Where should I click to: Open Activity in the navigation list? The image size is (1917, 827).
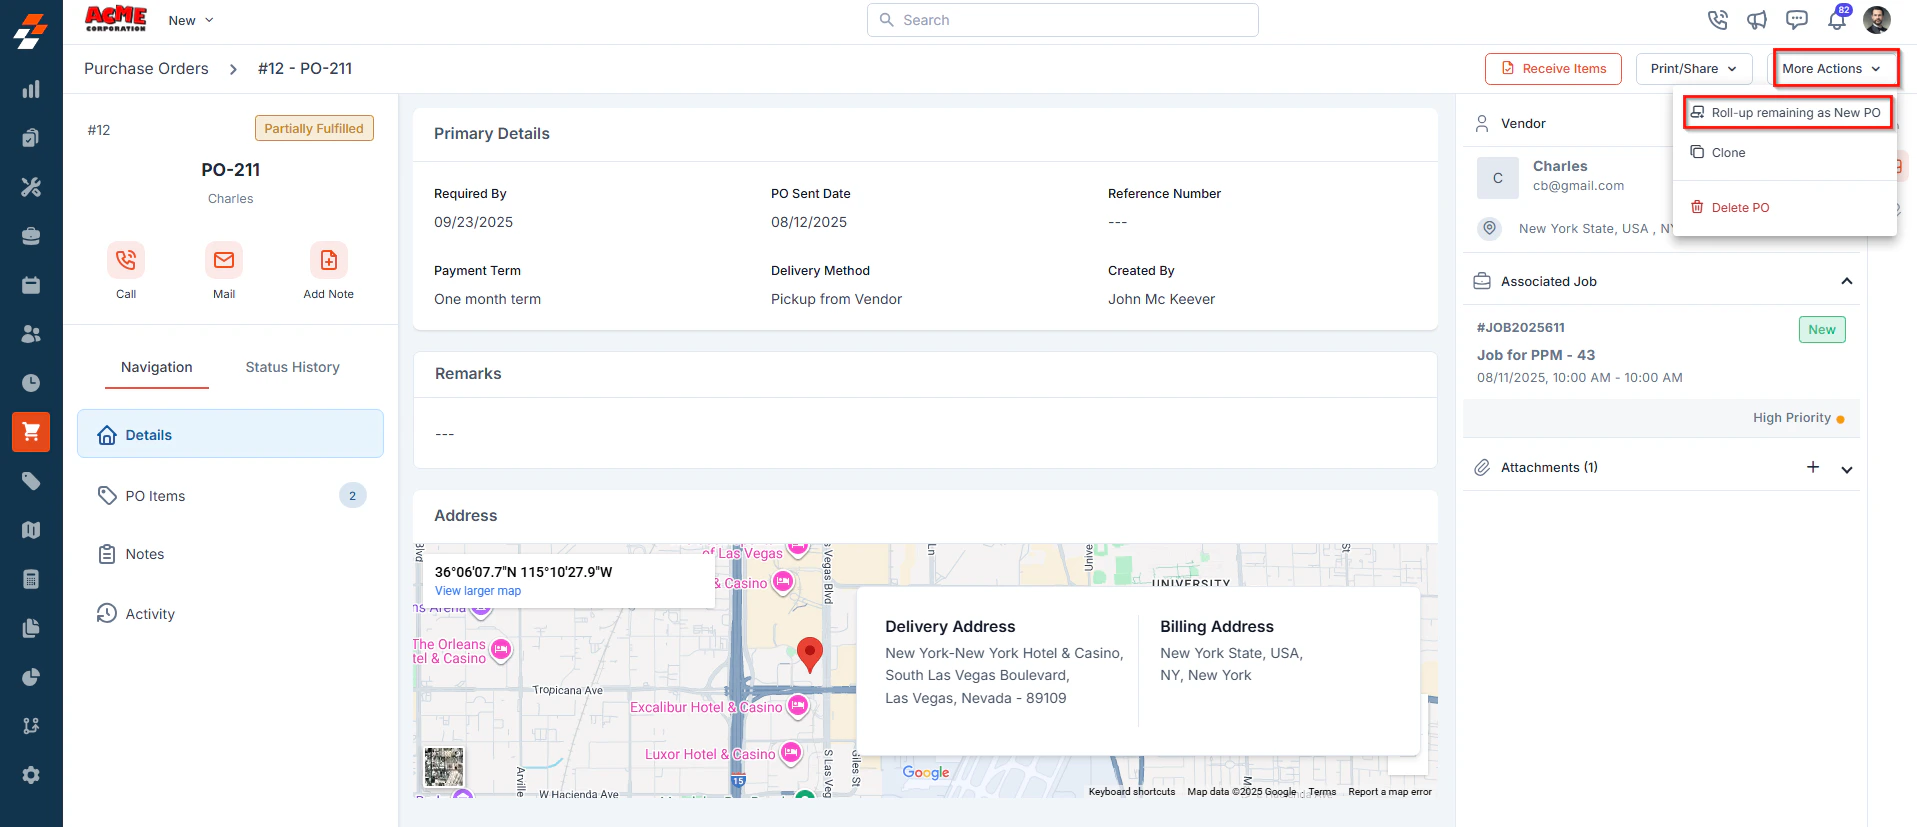(230, 614)
